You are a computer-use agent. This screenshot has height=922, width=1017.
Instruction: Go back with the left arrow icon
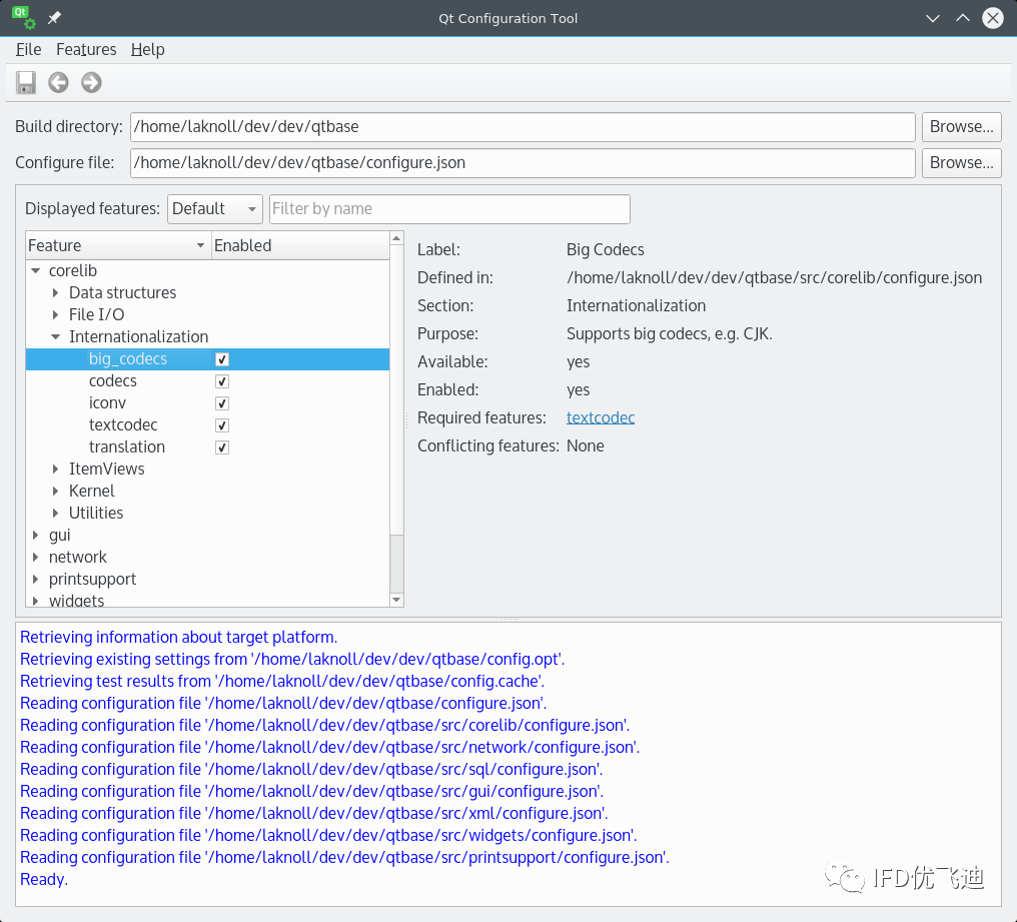pos(58,82)
